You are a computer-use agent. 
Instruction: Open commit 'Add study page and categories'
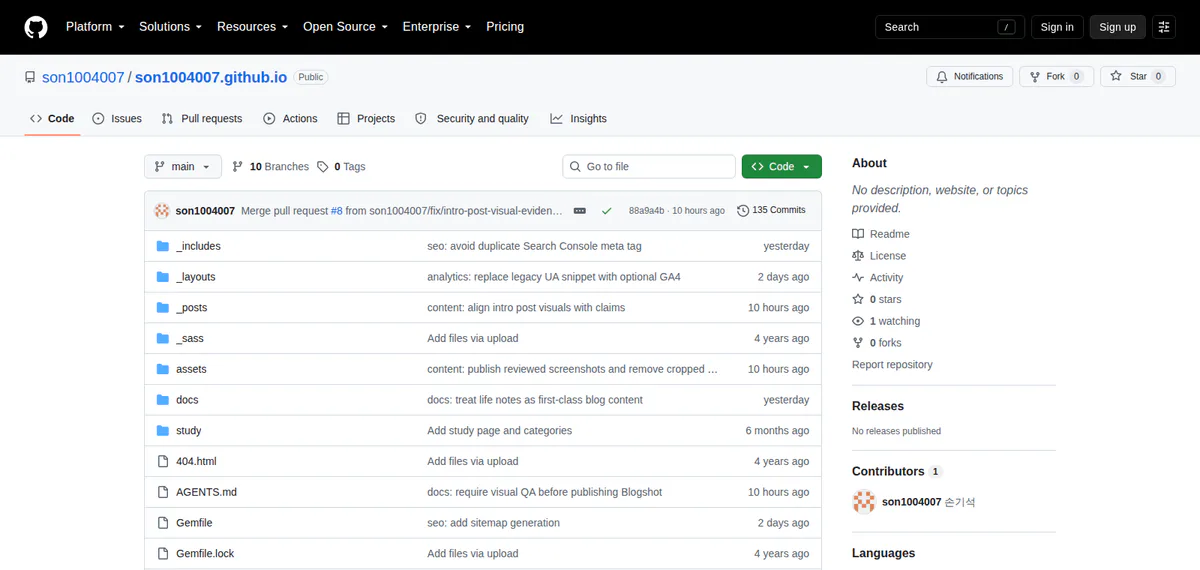pyautogui.click(x=499, y=431)
